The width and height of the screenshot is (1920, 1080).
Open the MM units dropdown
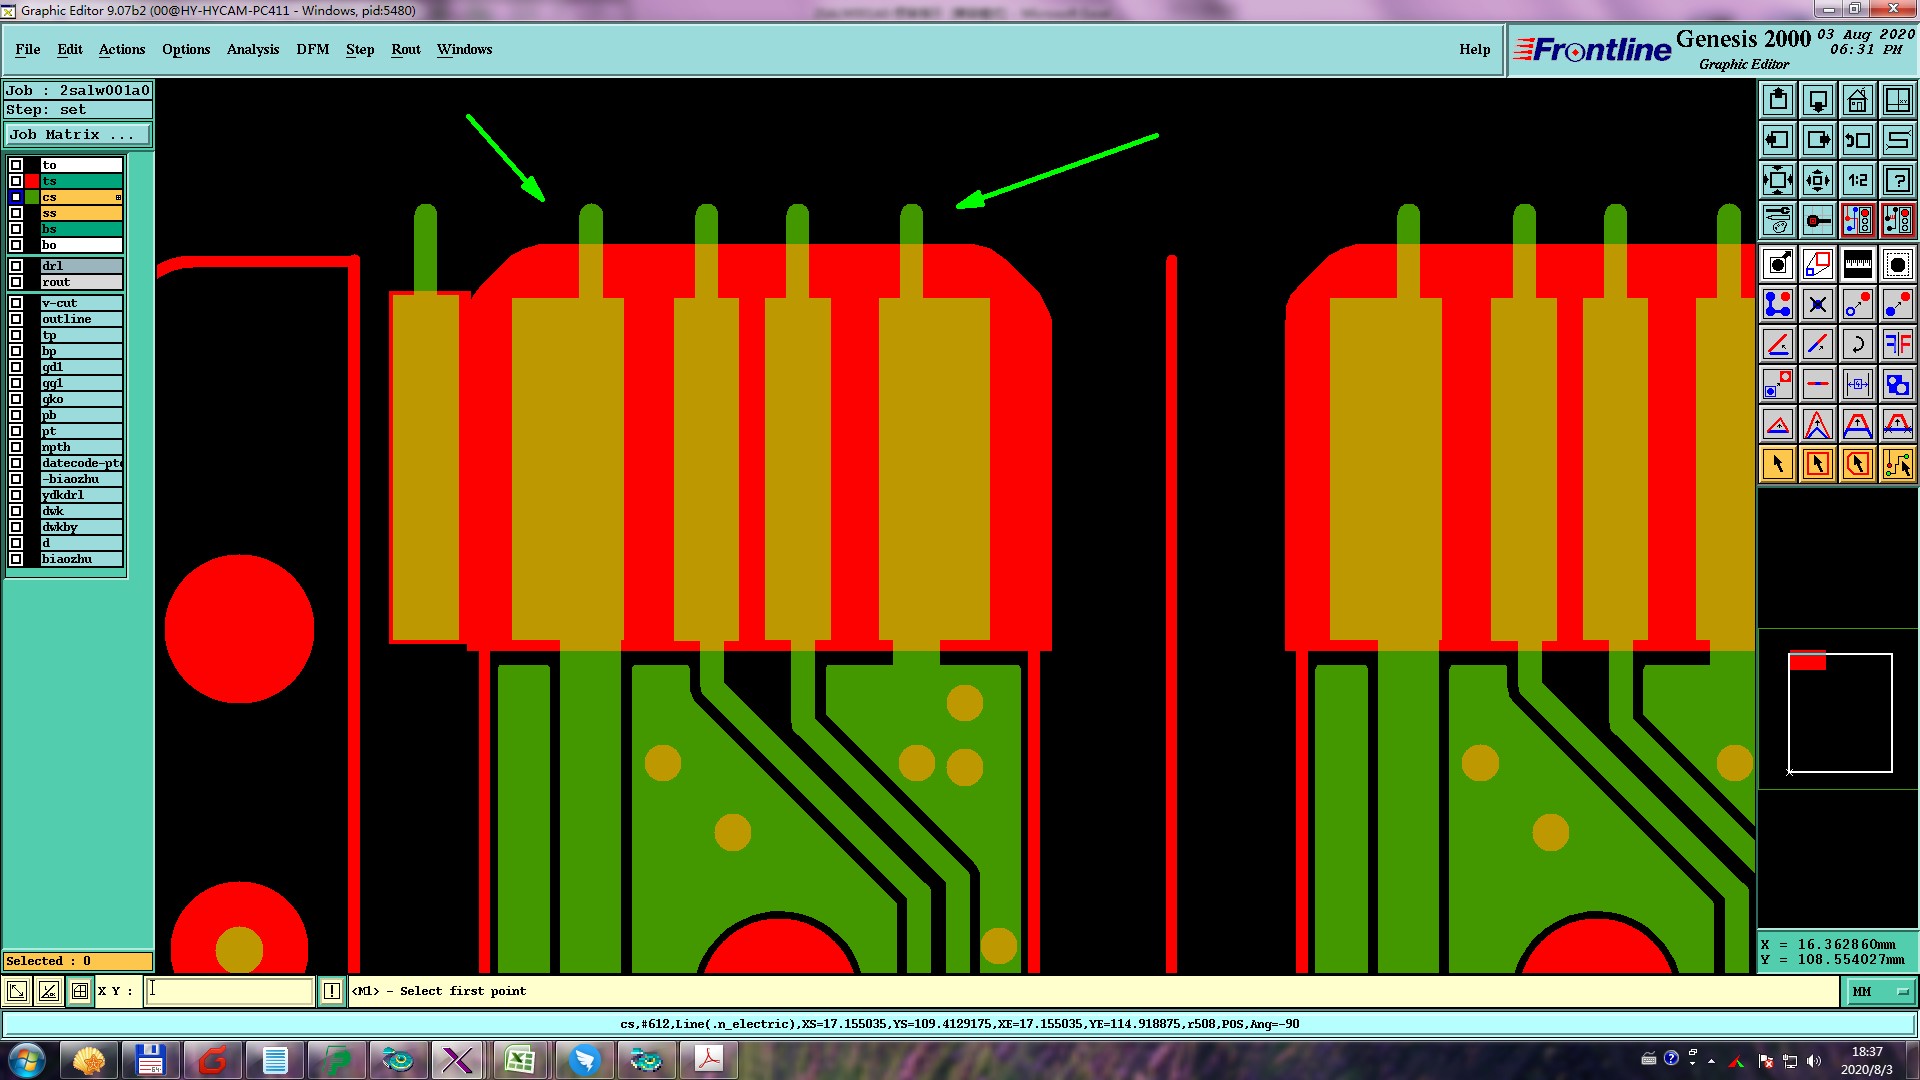(x=1879, y=991)
